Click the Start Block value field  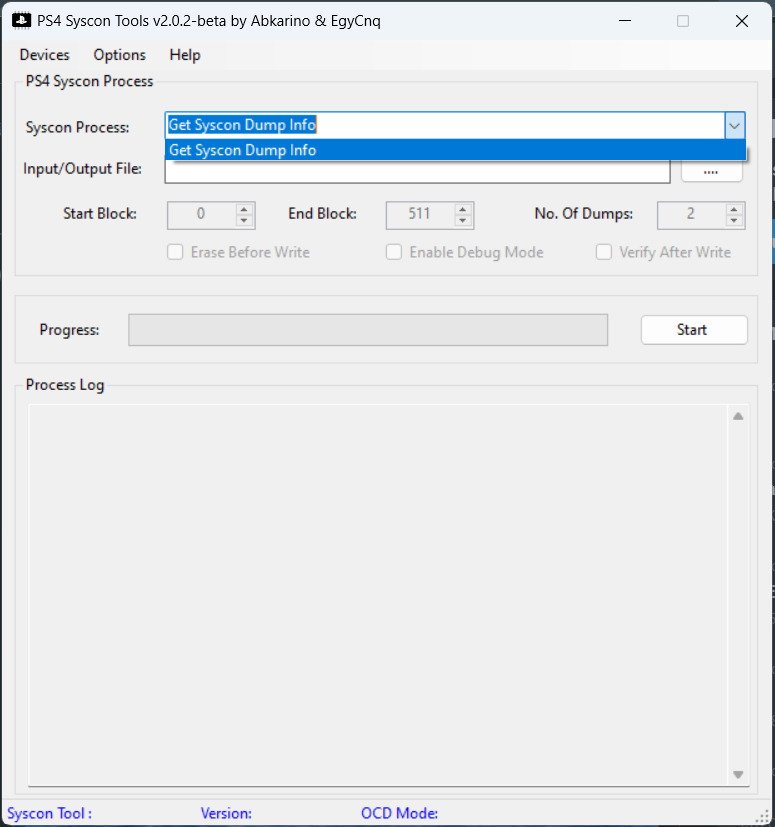201,215
